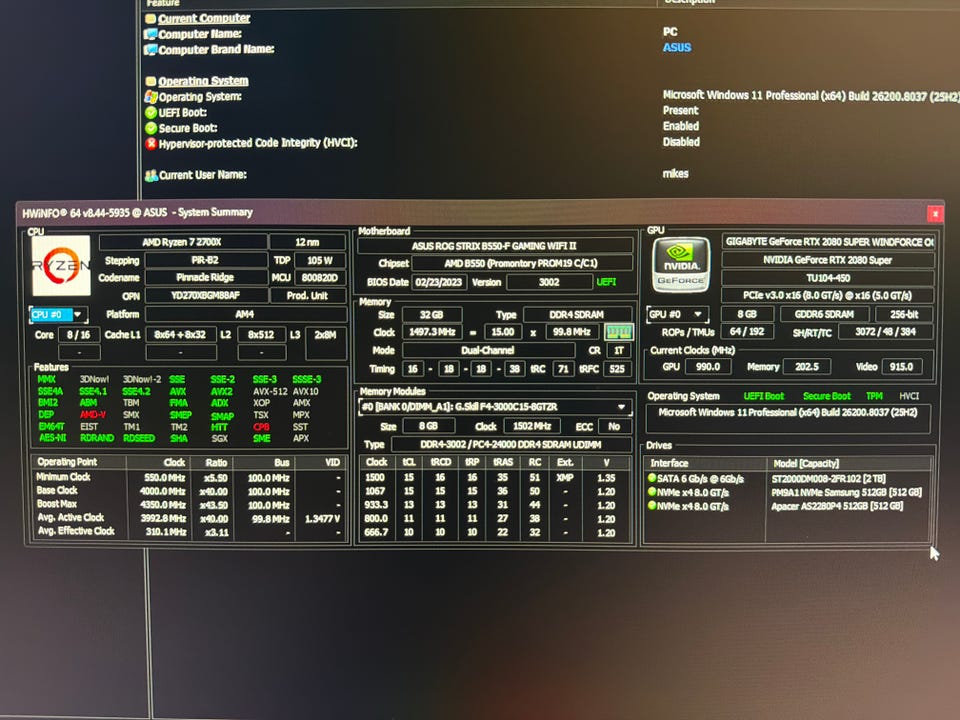
Task: Click the NVIDIA GeForce logo image
Action: (681, 264)
